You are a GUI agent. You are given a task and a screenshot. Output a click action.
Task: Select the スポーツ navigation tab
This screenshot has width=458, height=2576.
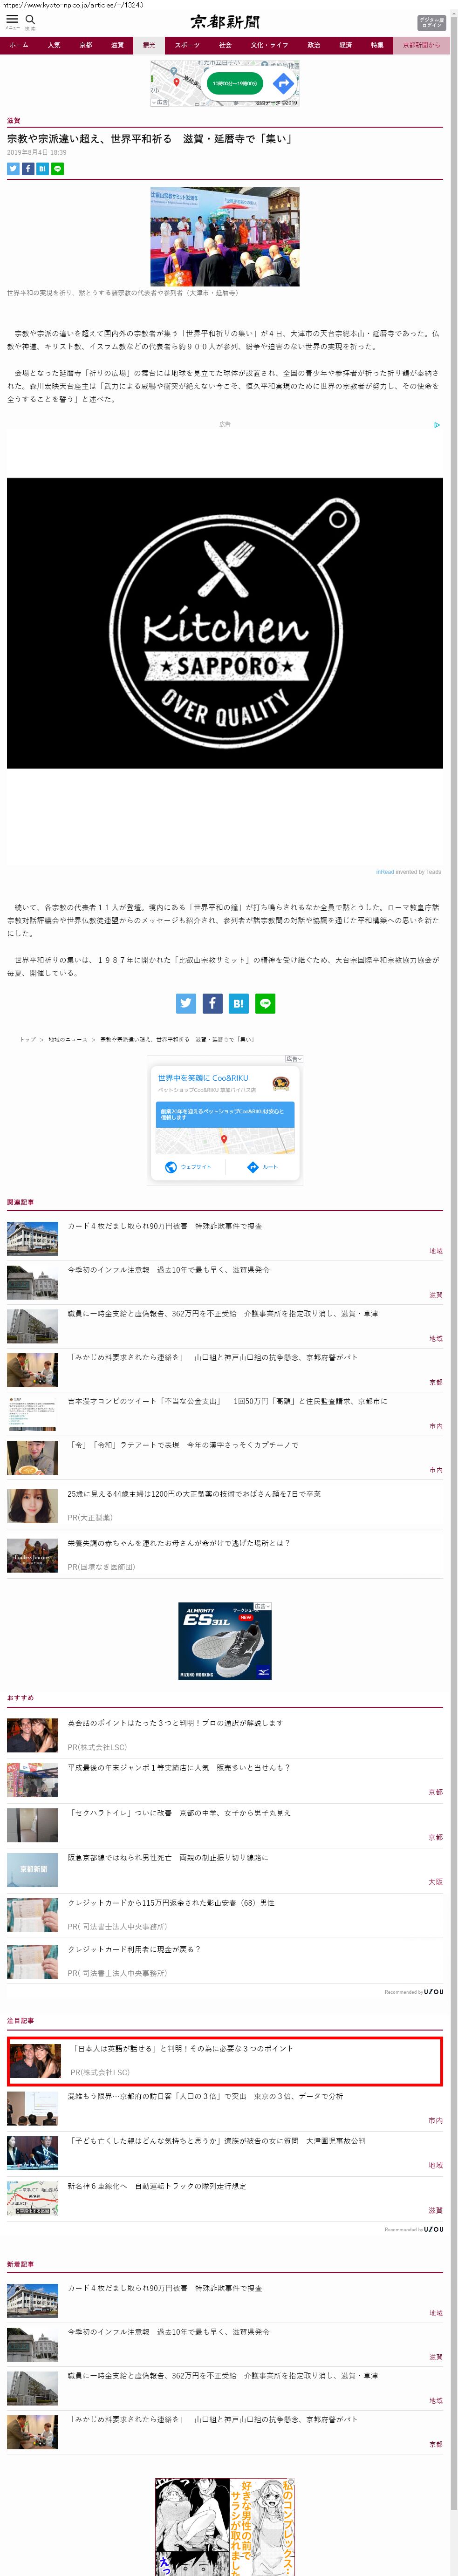pos(187,45)
